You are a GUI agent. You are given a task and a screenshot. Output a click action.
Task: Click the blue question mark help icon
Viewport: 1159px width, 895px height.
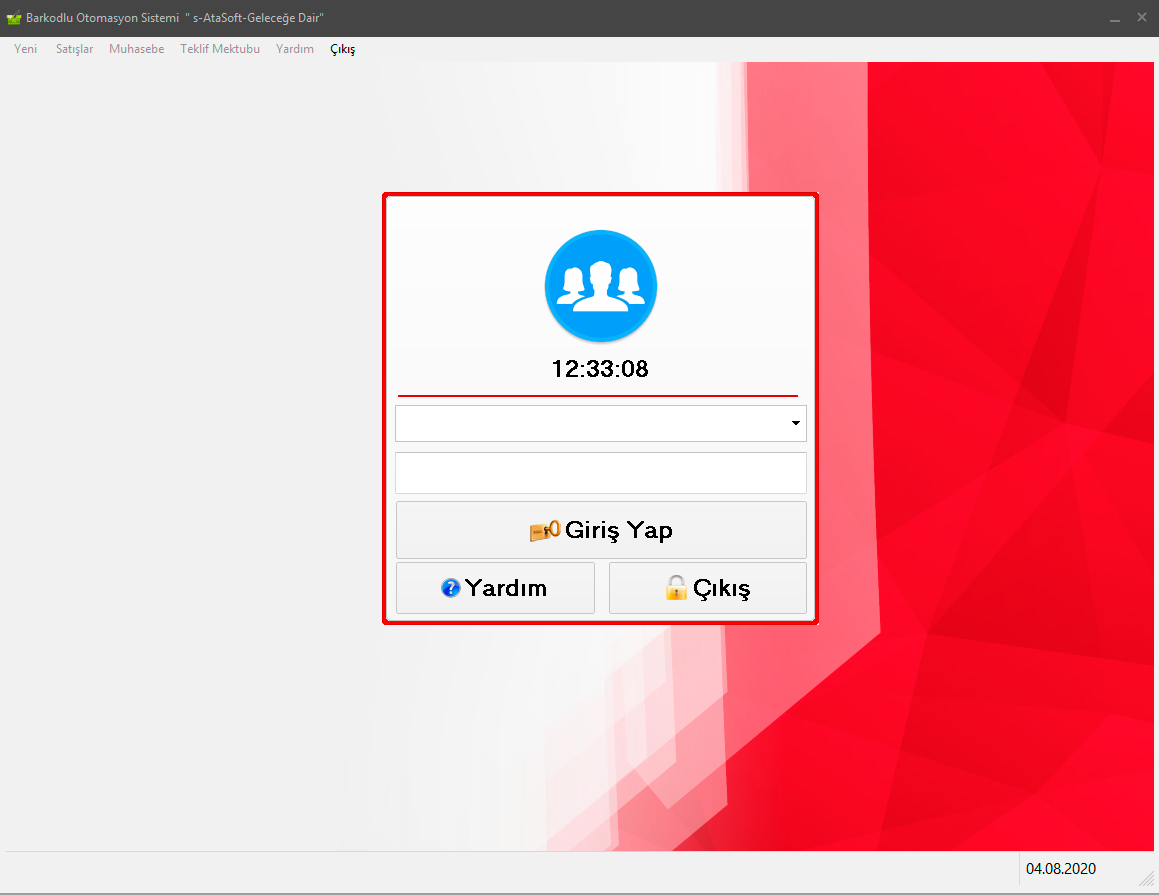(x=450, y=588)
